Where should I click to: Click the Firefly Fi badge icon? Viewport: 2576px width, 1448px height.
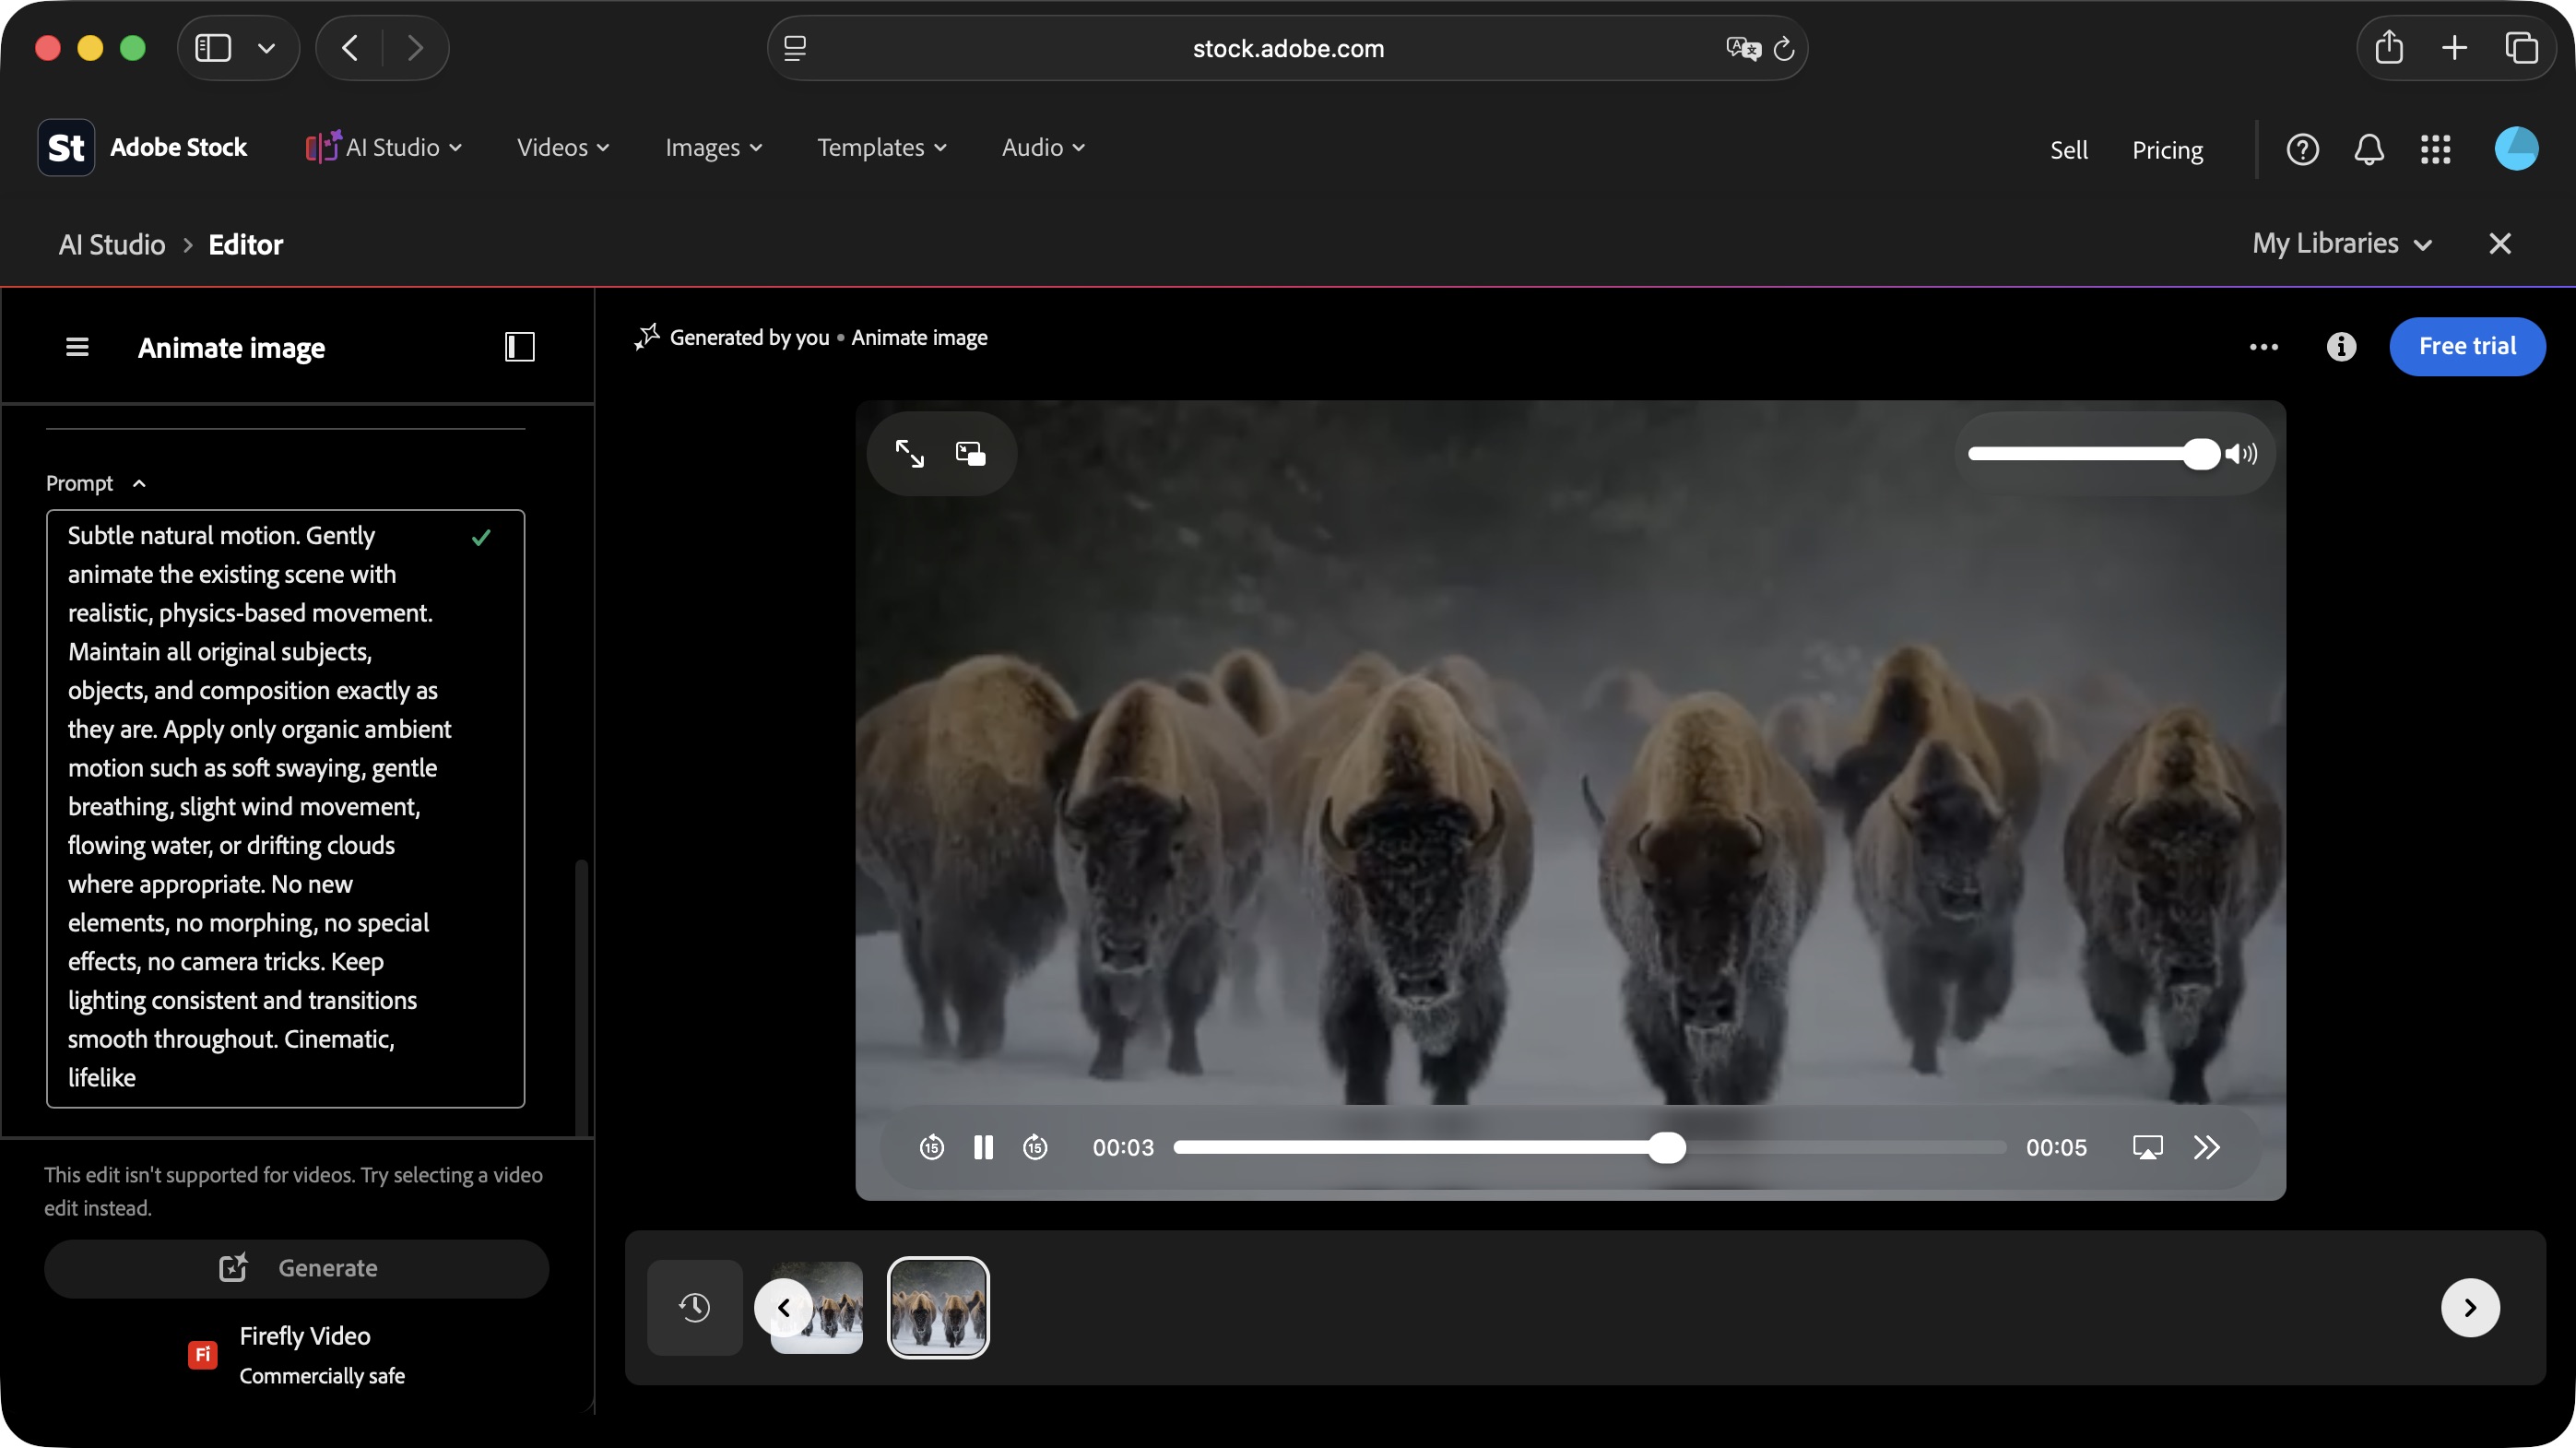coord(202,1354)
